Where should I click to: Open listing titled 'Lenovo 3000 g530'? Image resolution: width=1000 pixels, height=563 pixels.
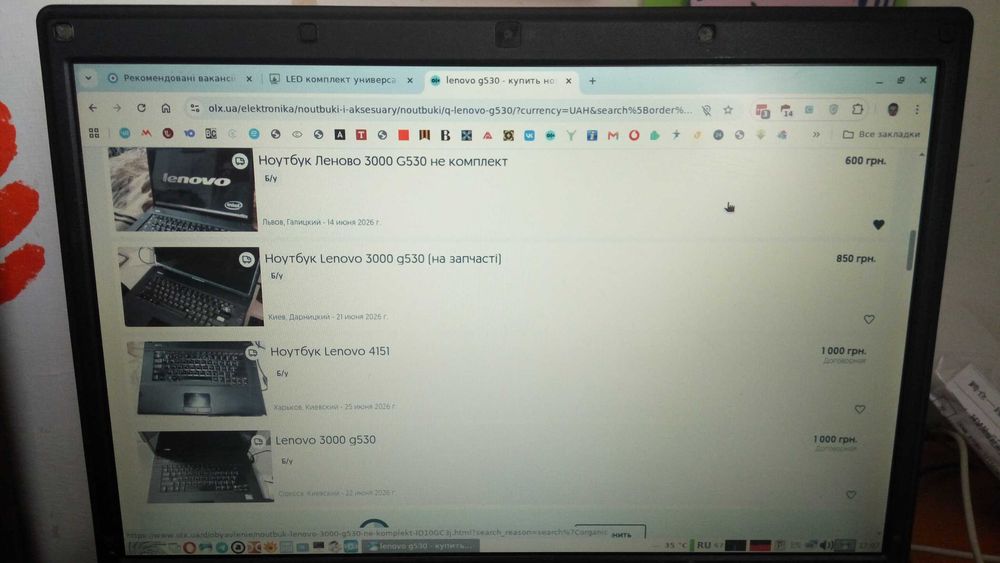325,440
